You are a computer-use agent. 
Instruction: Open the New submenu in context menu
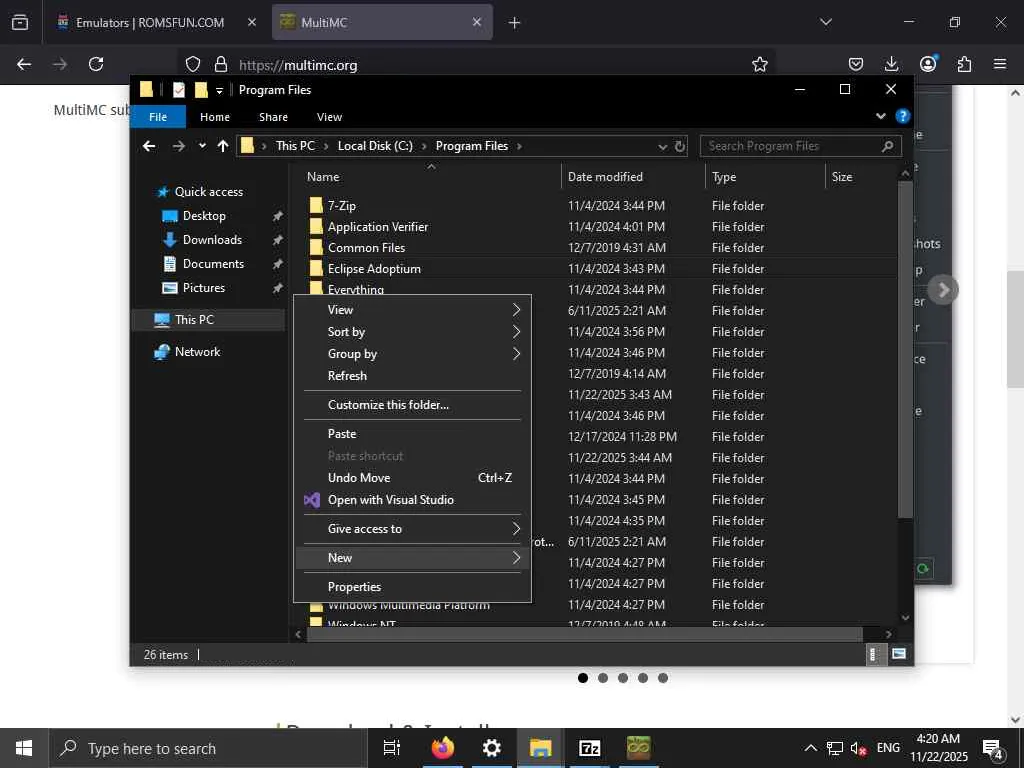[413, 558]
